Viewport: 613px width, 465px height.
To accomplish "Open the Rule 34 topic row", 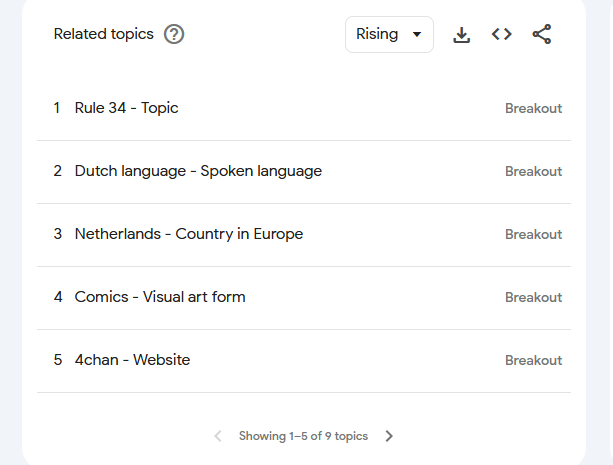I will click(126, 108).
